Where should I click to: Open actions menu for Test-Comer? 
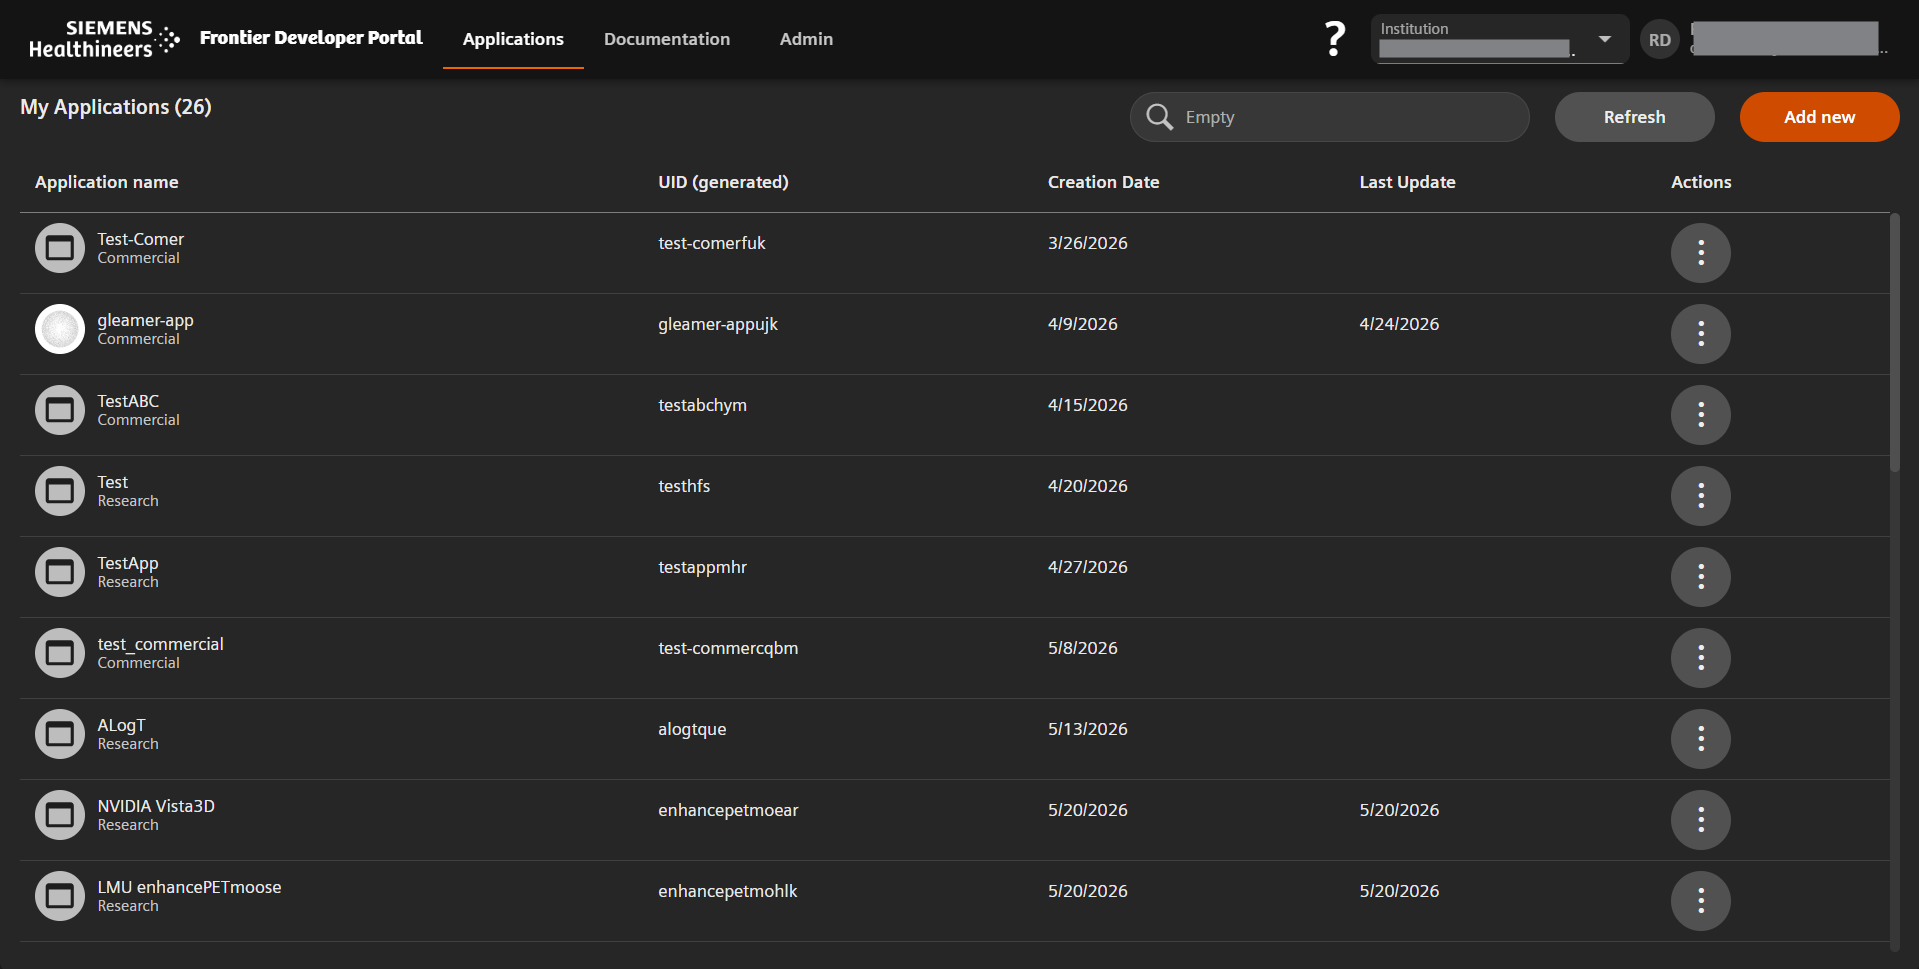(1700, 253)
